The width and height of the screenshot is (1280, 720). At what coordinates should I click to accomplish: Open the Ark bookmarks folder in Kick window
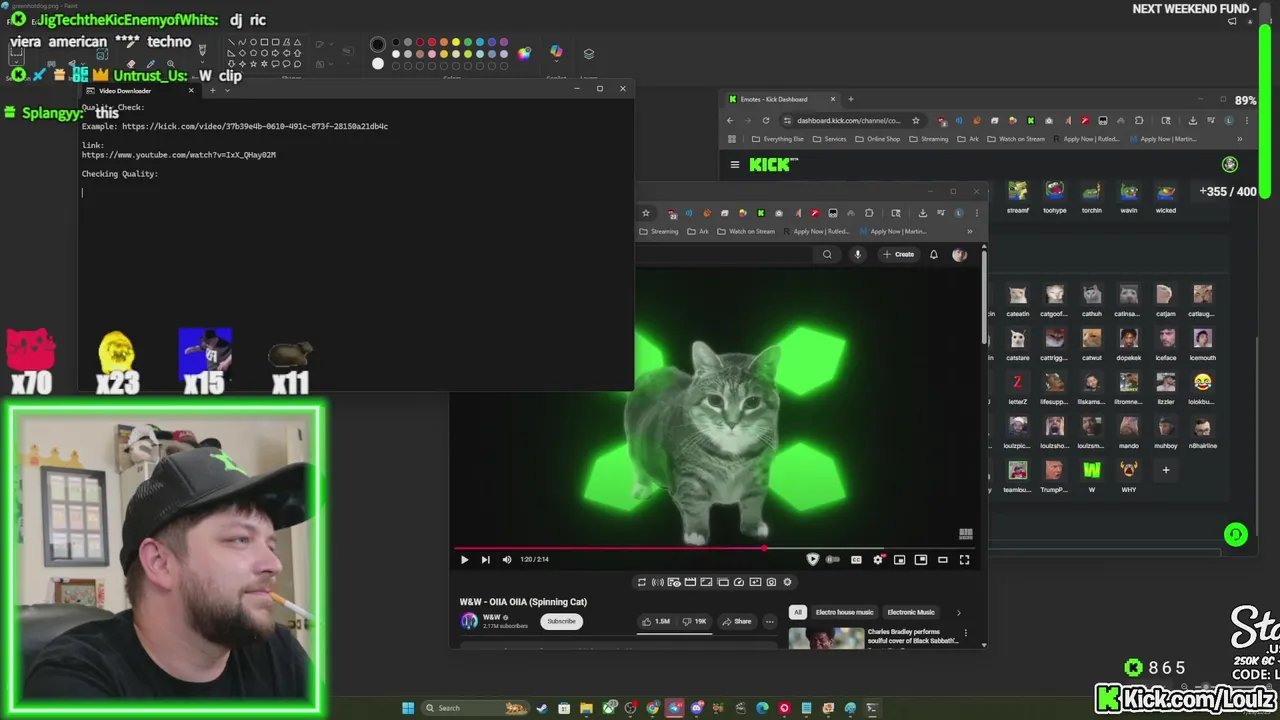969,139
